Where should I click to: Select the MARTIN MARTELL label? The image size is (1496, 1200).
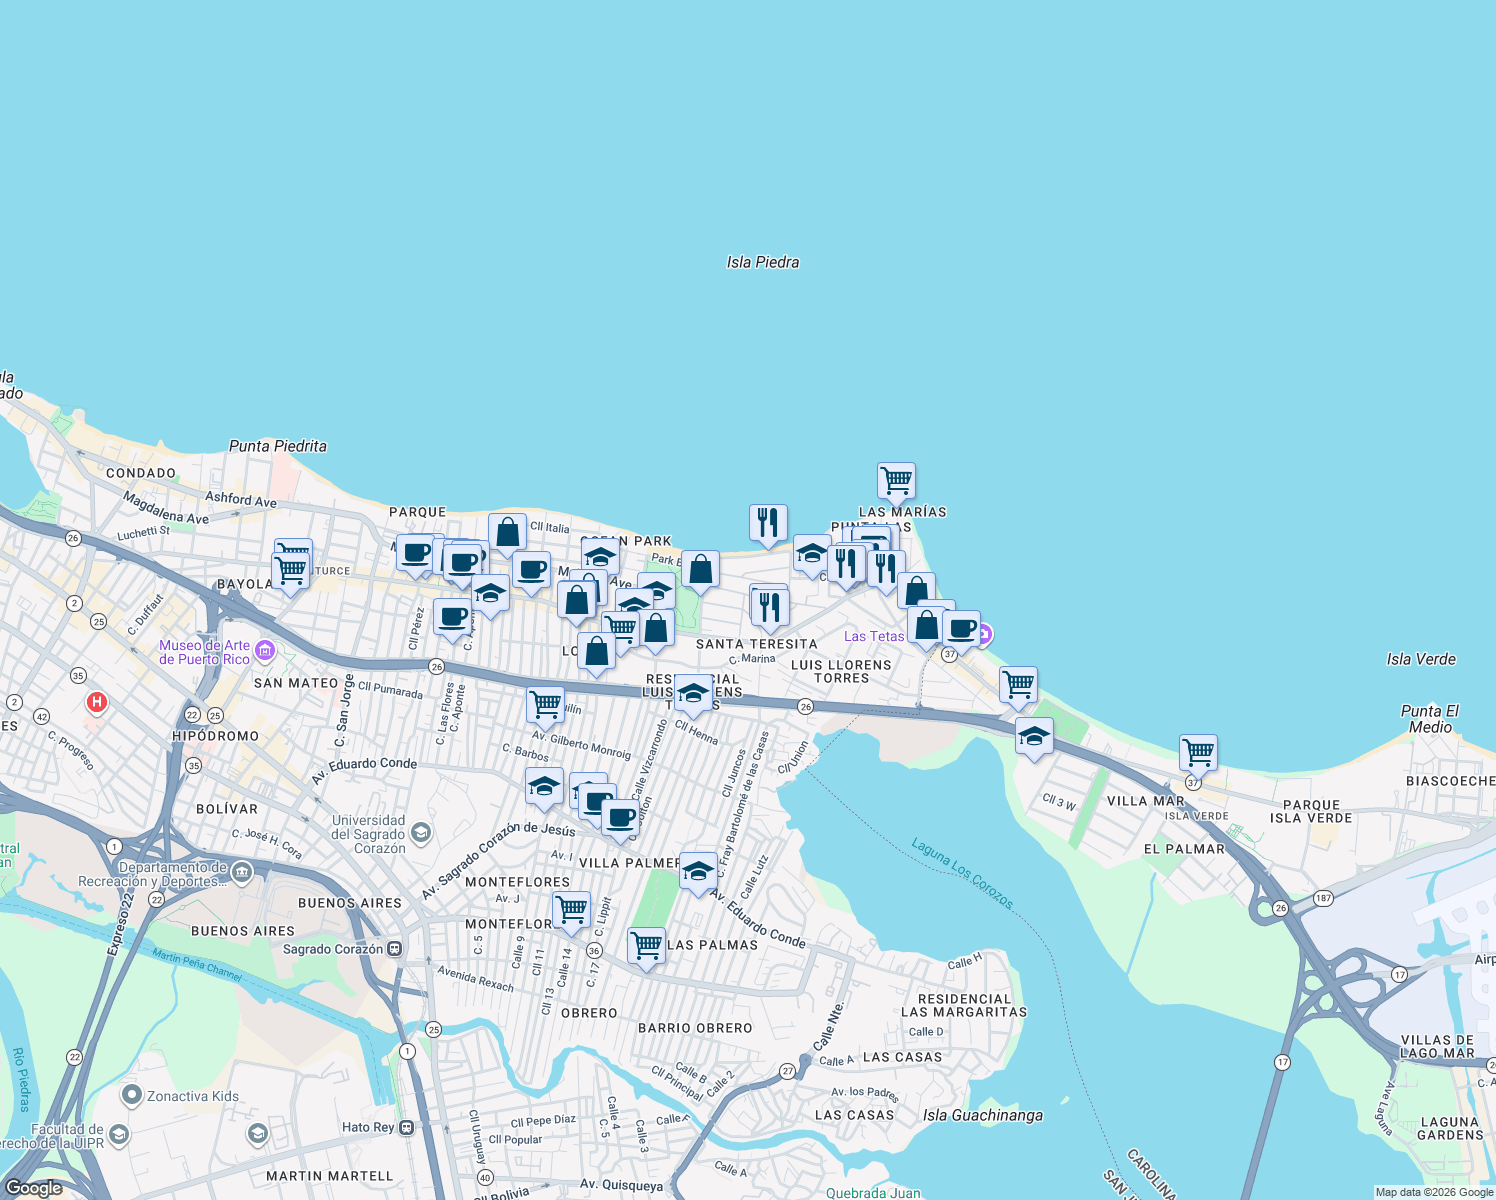[x=330, y=1176]
